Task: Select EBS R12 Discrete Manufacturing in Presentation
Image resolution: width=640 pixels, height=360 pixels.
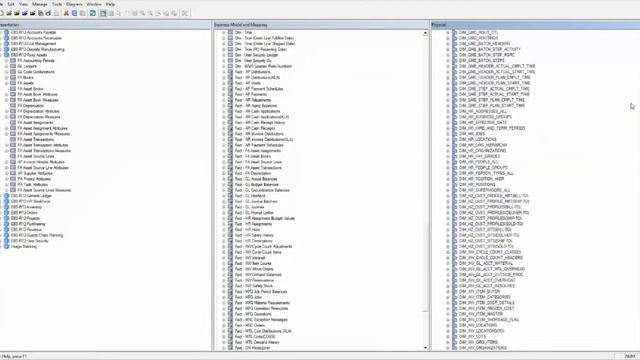Action: click(38, 49)
